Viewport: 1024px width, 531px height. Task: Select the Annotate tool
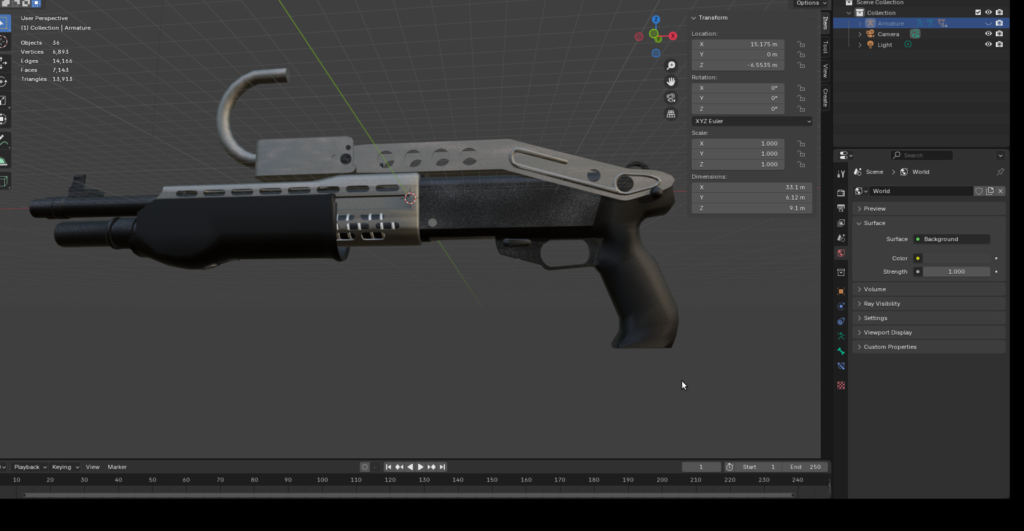click(x=4, y=141)
